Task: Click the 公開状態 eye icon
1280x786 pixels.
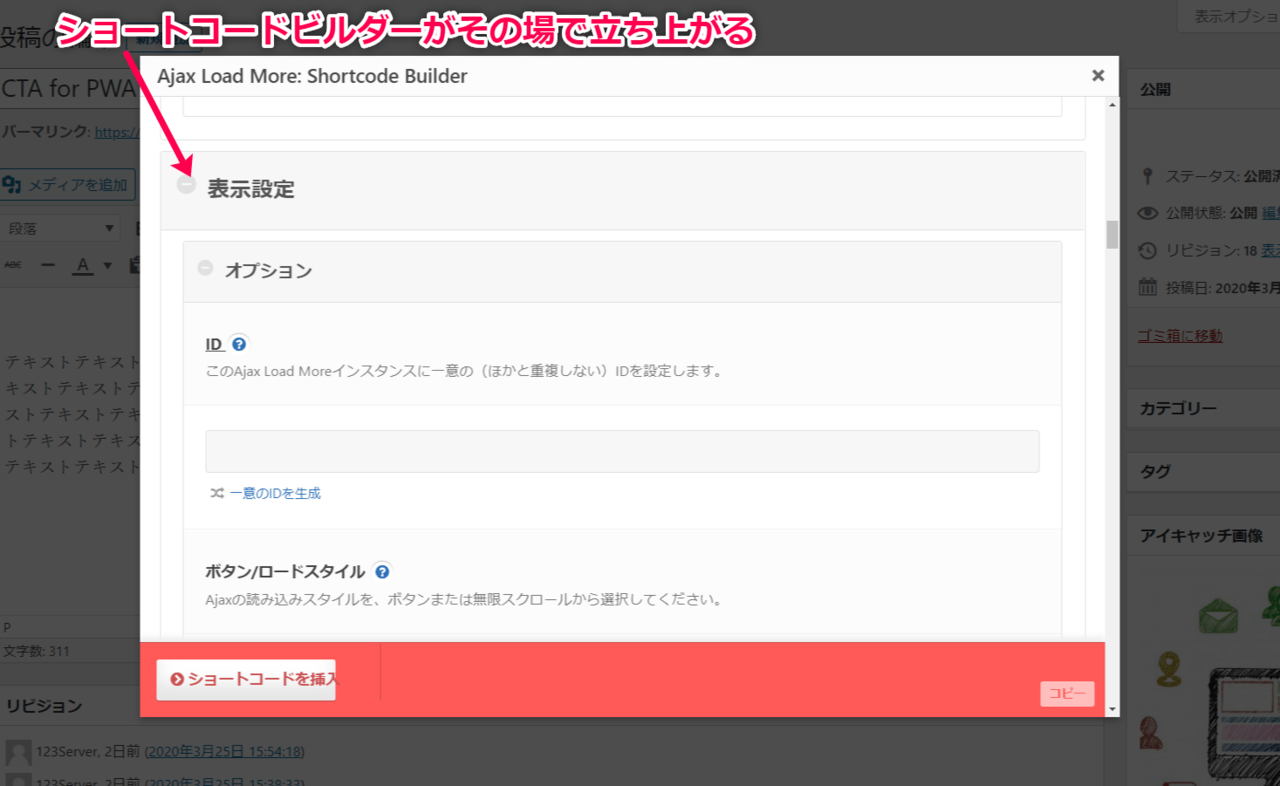Action: tap(1148, 213)
